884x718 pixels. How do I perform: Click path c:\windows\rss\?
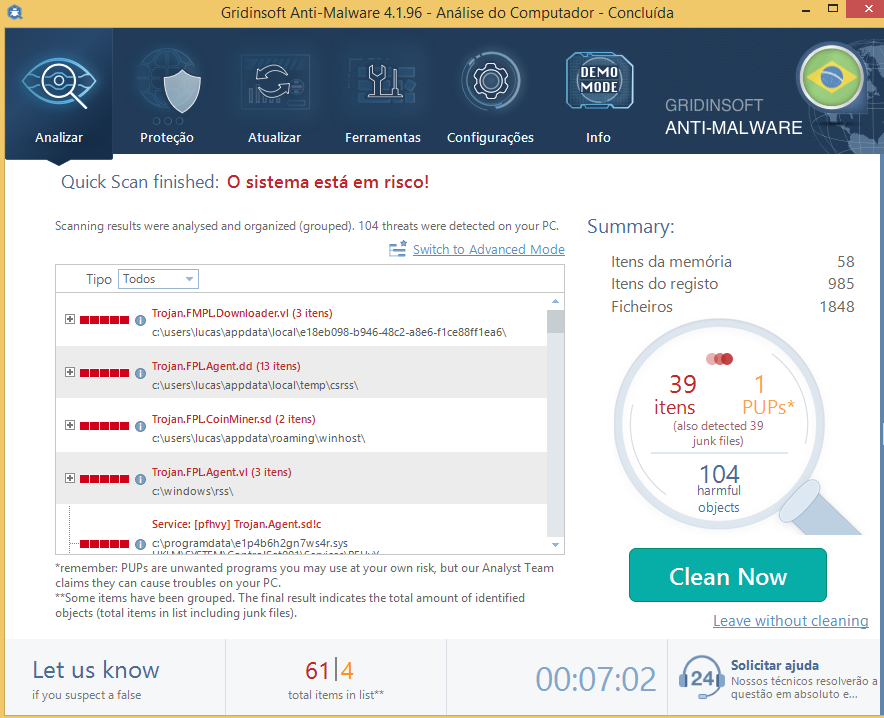(x=192, y=491)
